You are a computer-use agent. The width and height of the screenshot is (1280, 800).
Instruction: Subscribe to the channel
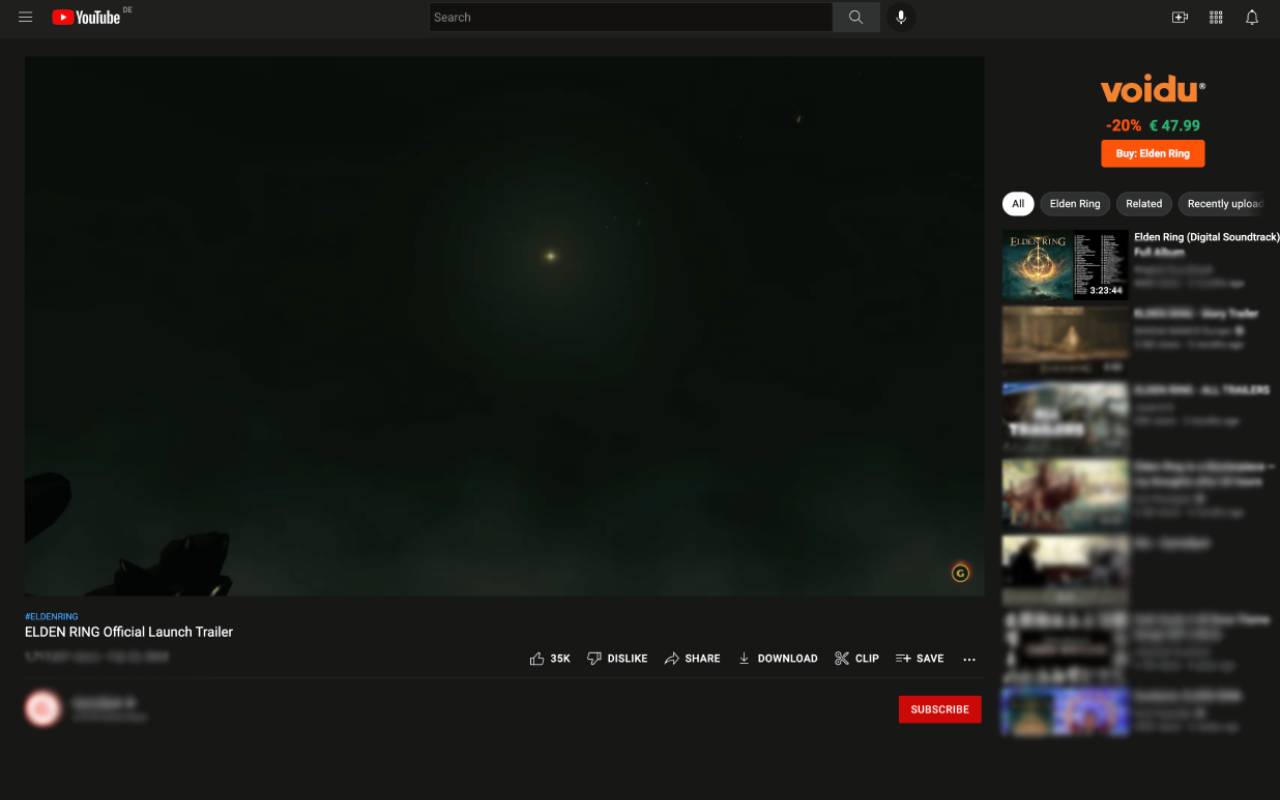pyautogui.click(x=940, y=709)
